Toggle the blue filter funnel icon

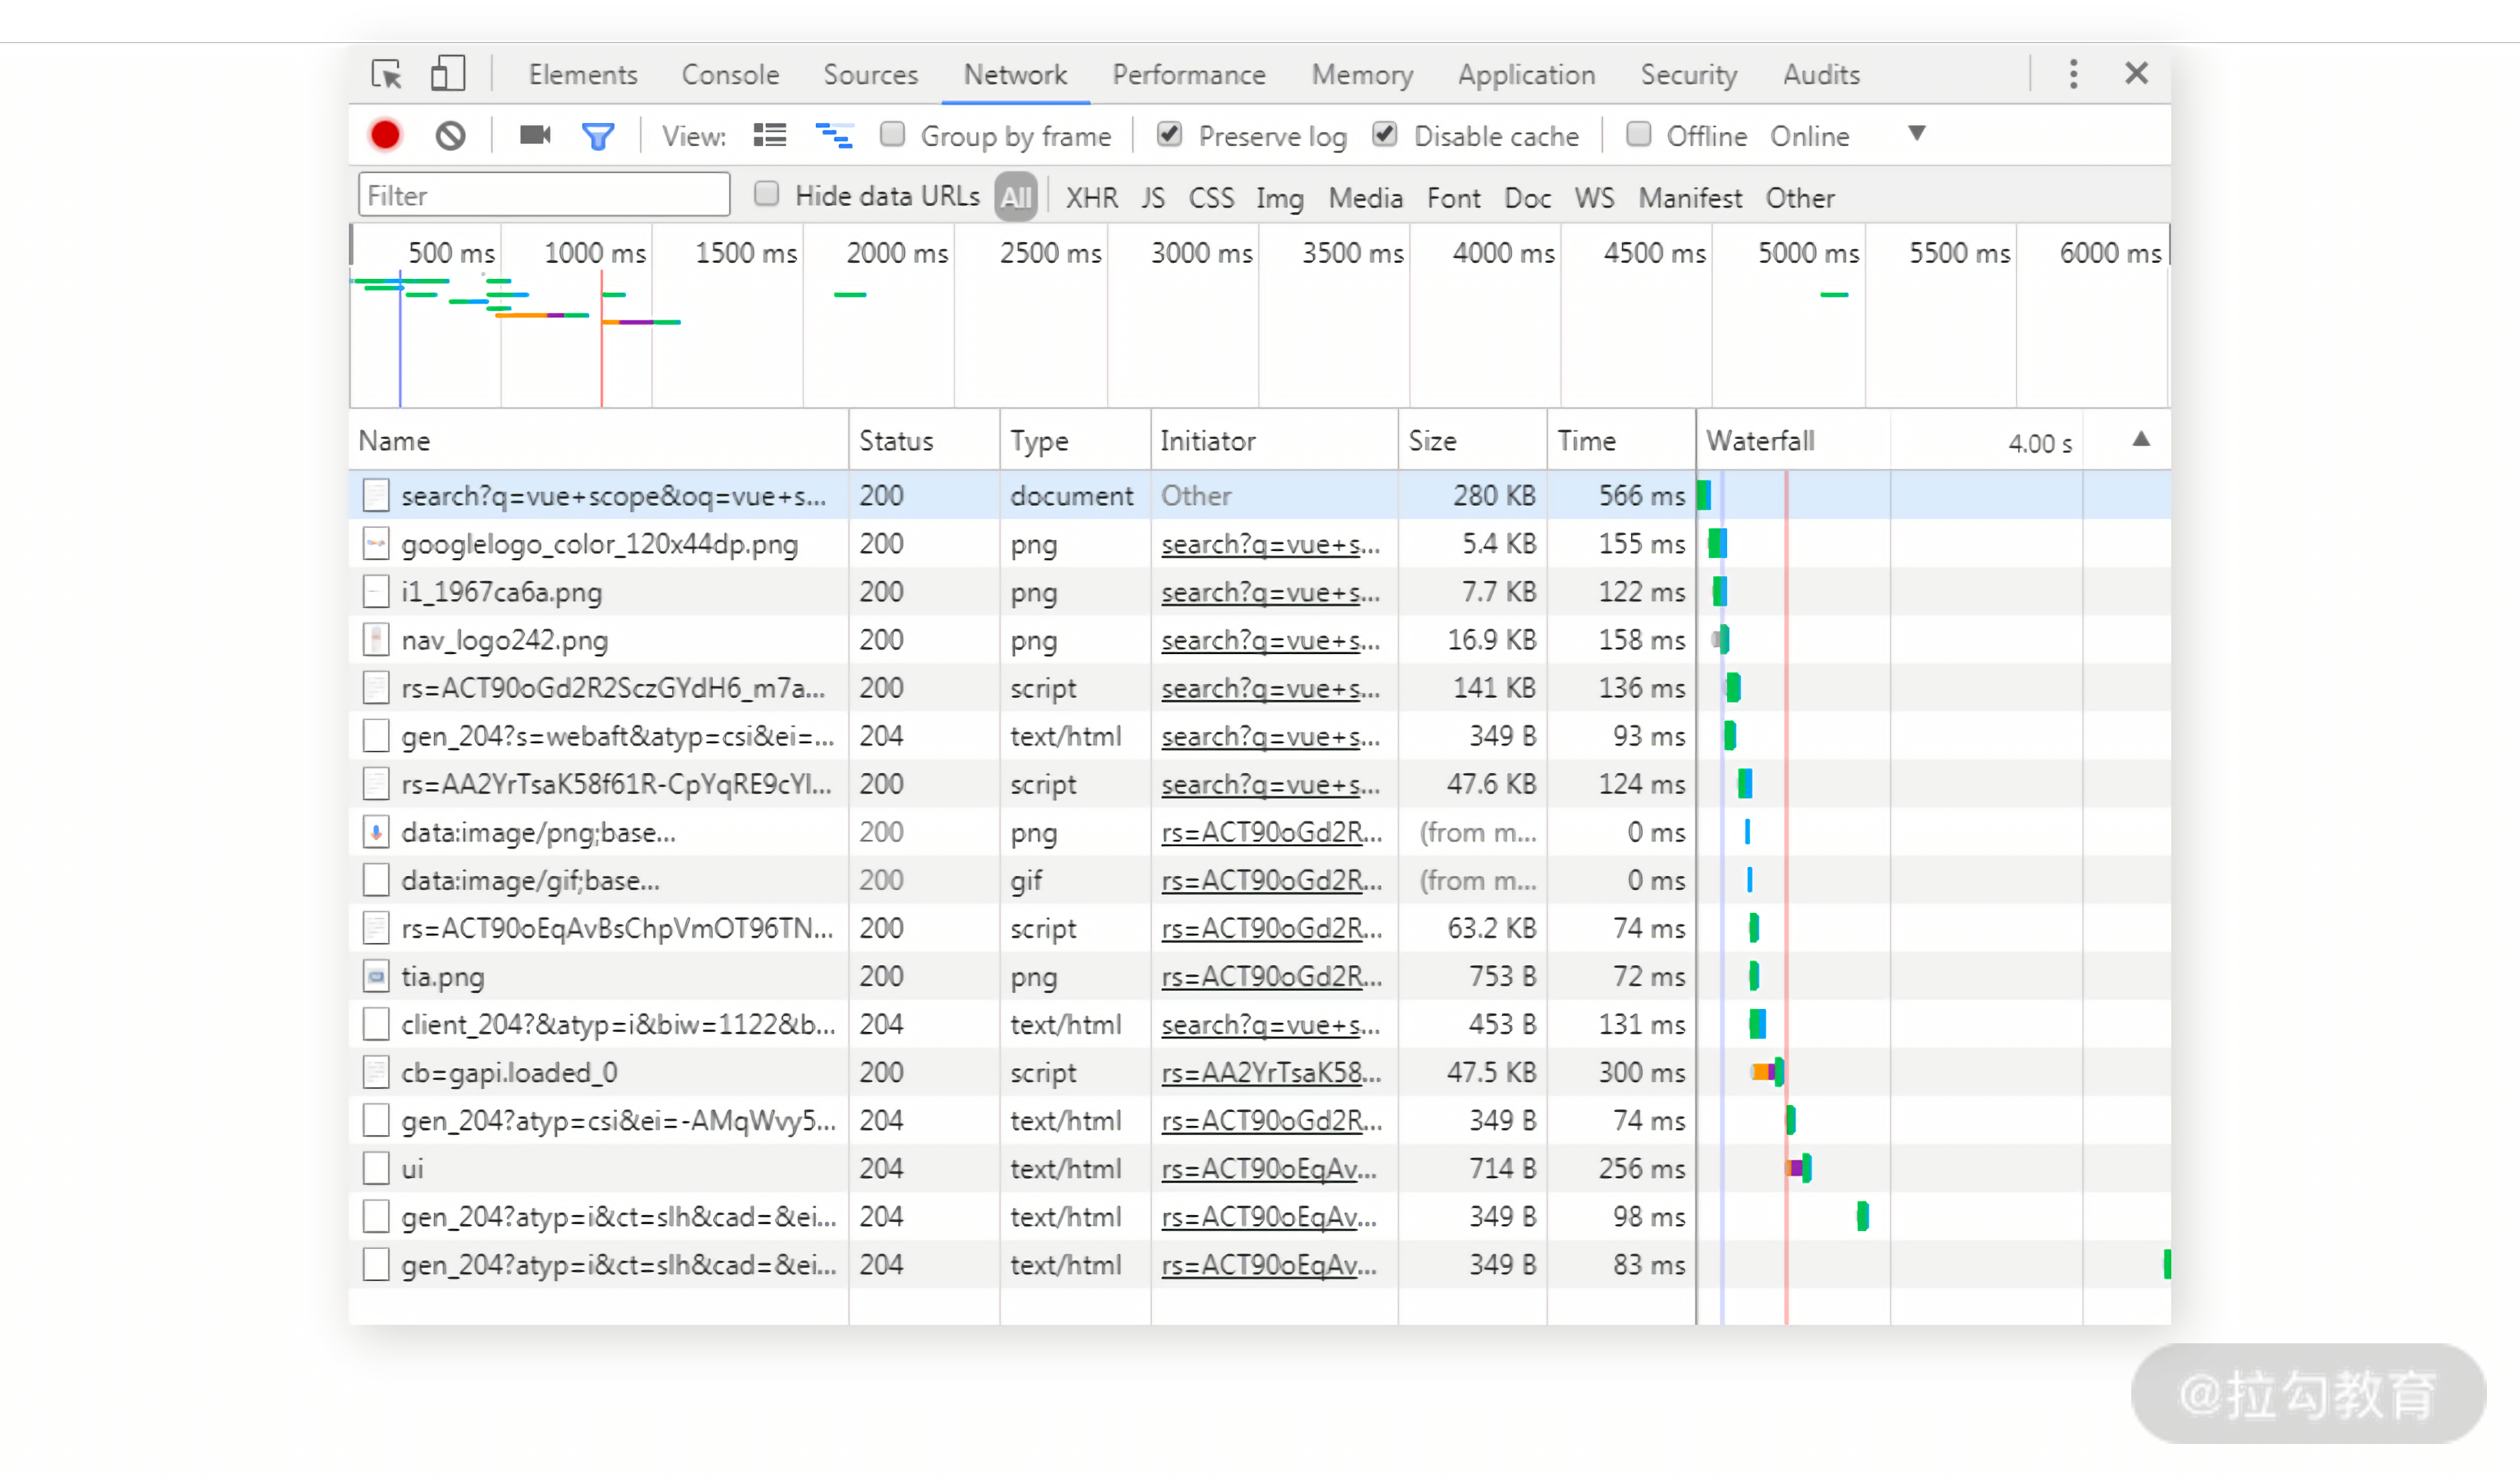(598, 136)
